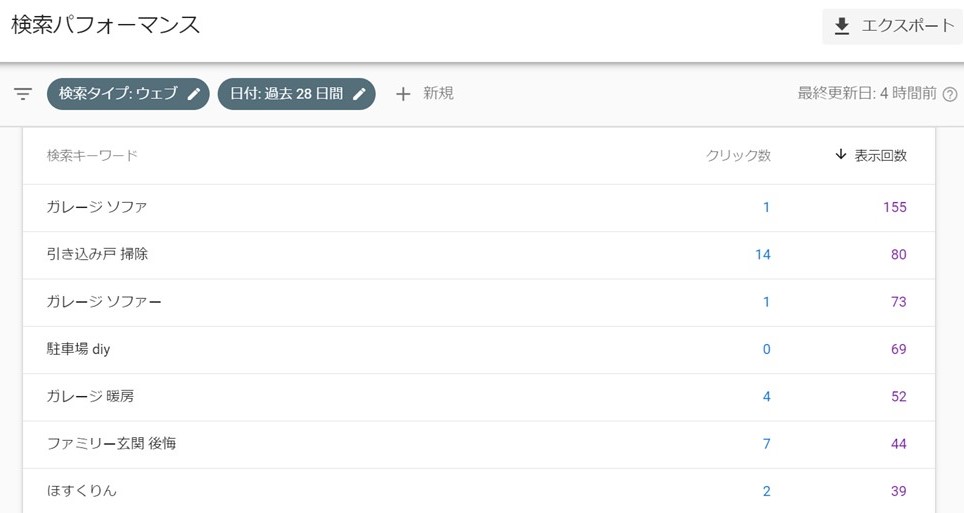Toggle sort arrow beside 表示回数
This screenshot has width=964, height=513.
[x=840, y=154]
